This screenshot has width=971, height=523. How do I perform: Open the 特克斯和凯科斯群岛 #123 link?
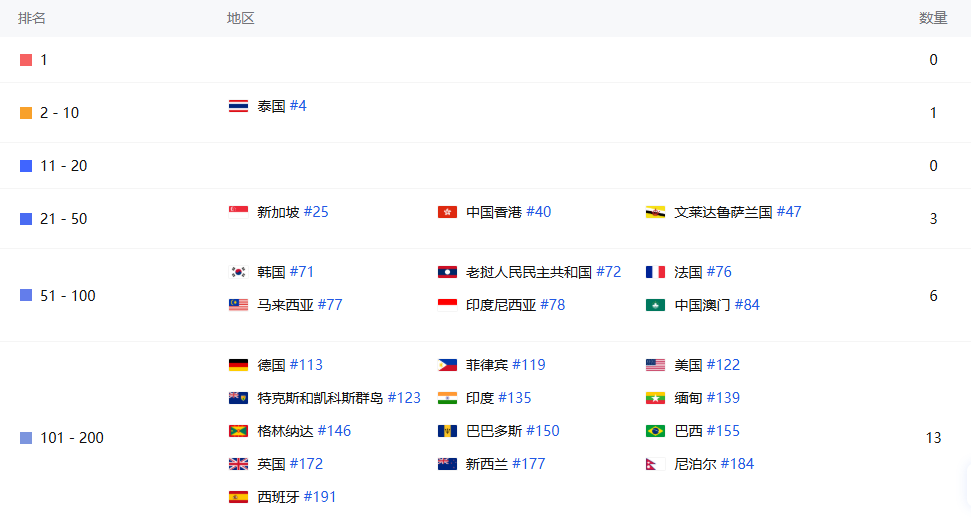tap(339, 397)
